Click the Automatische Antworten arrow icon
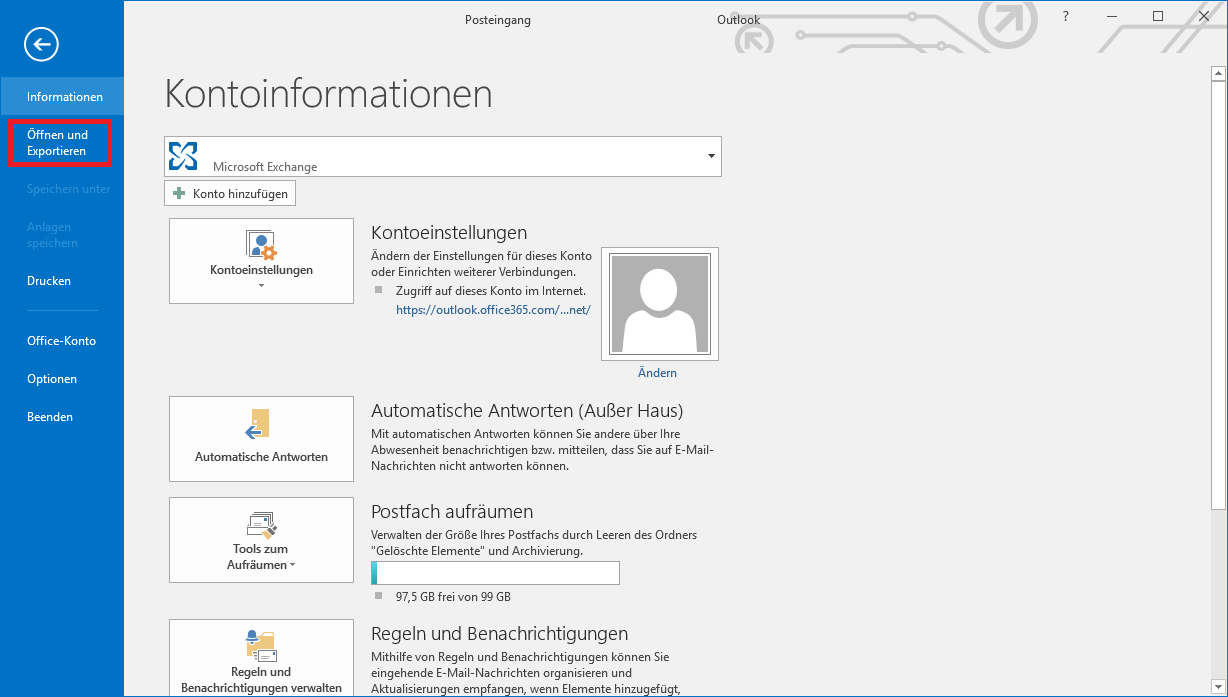The width and height of the screenshot is (1228, 697). pos(259,424)
